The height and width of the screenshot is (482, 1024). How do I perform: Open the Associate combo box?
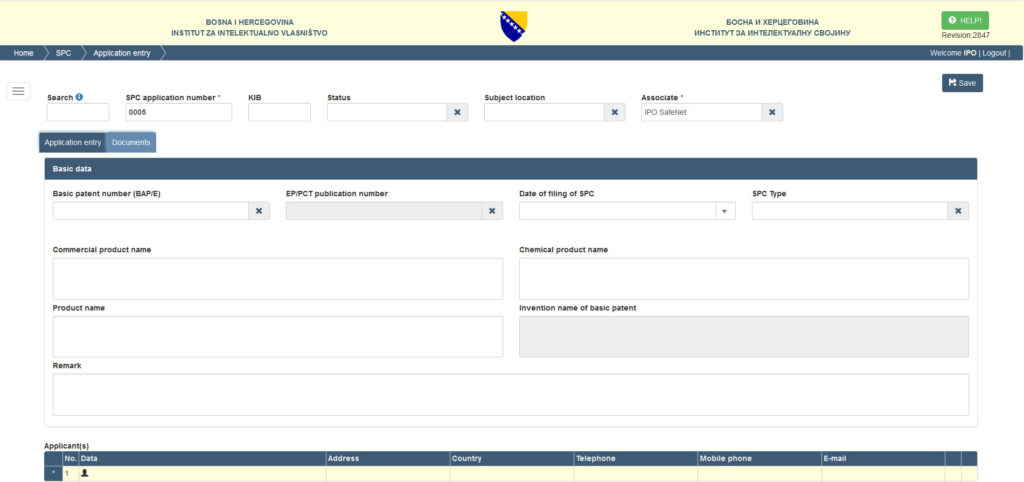tap(701, 112)
